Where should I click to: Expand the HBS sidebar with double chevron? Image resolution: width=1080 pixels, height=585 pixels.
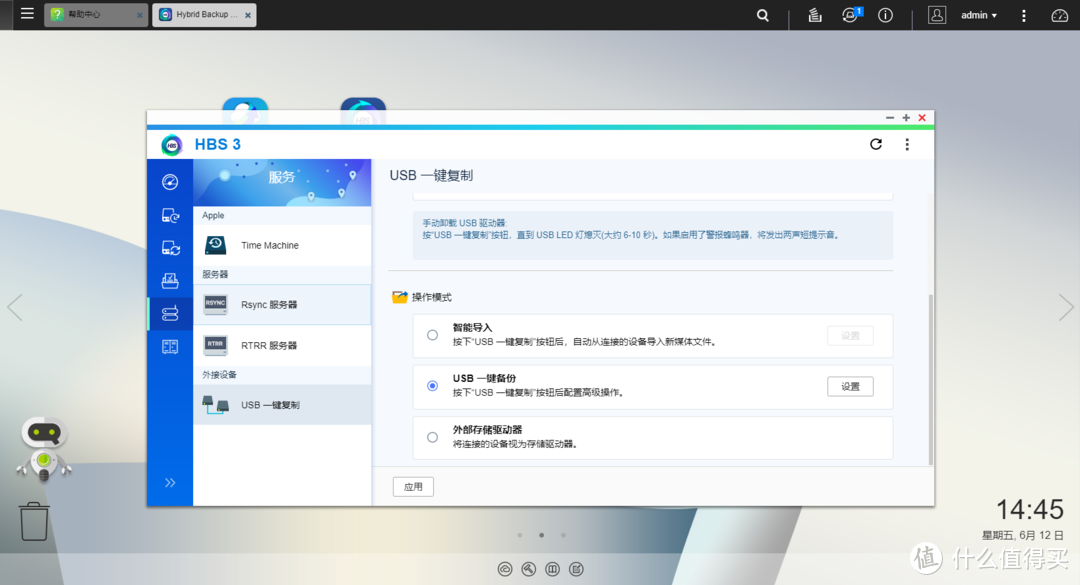170,482
